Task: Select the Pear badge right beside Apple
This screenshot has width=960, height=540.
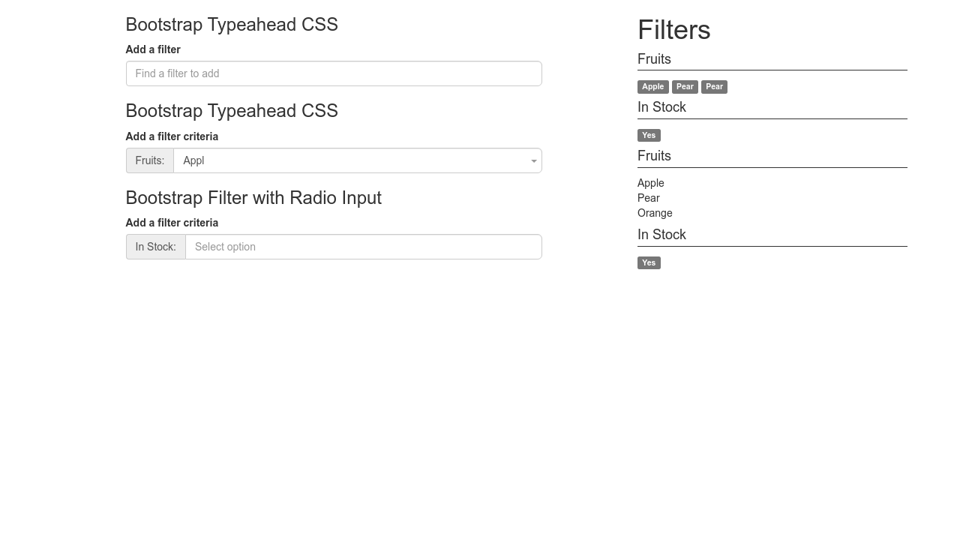Action: (685, 87)
